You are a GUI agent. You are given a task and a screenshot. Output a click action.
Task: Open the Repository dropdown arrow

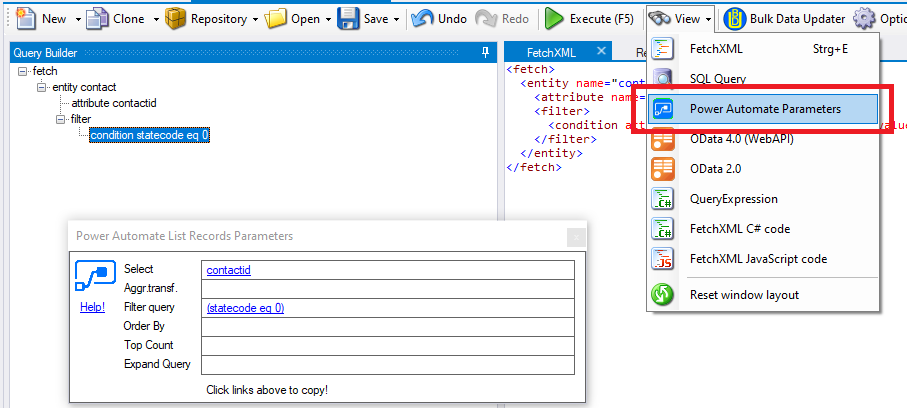click(256, 19)
